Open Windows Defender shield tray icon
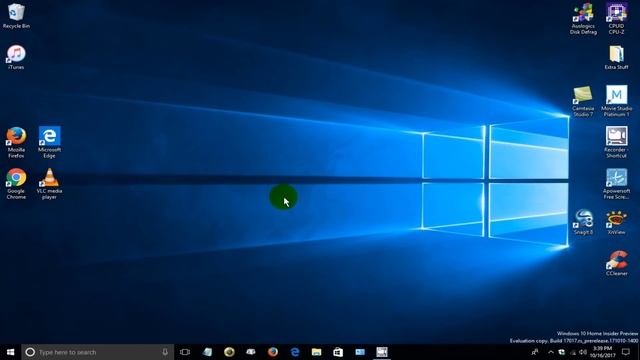The image size is (640, 360). 562,352
